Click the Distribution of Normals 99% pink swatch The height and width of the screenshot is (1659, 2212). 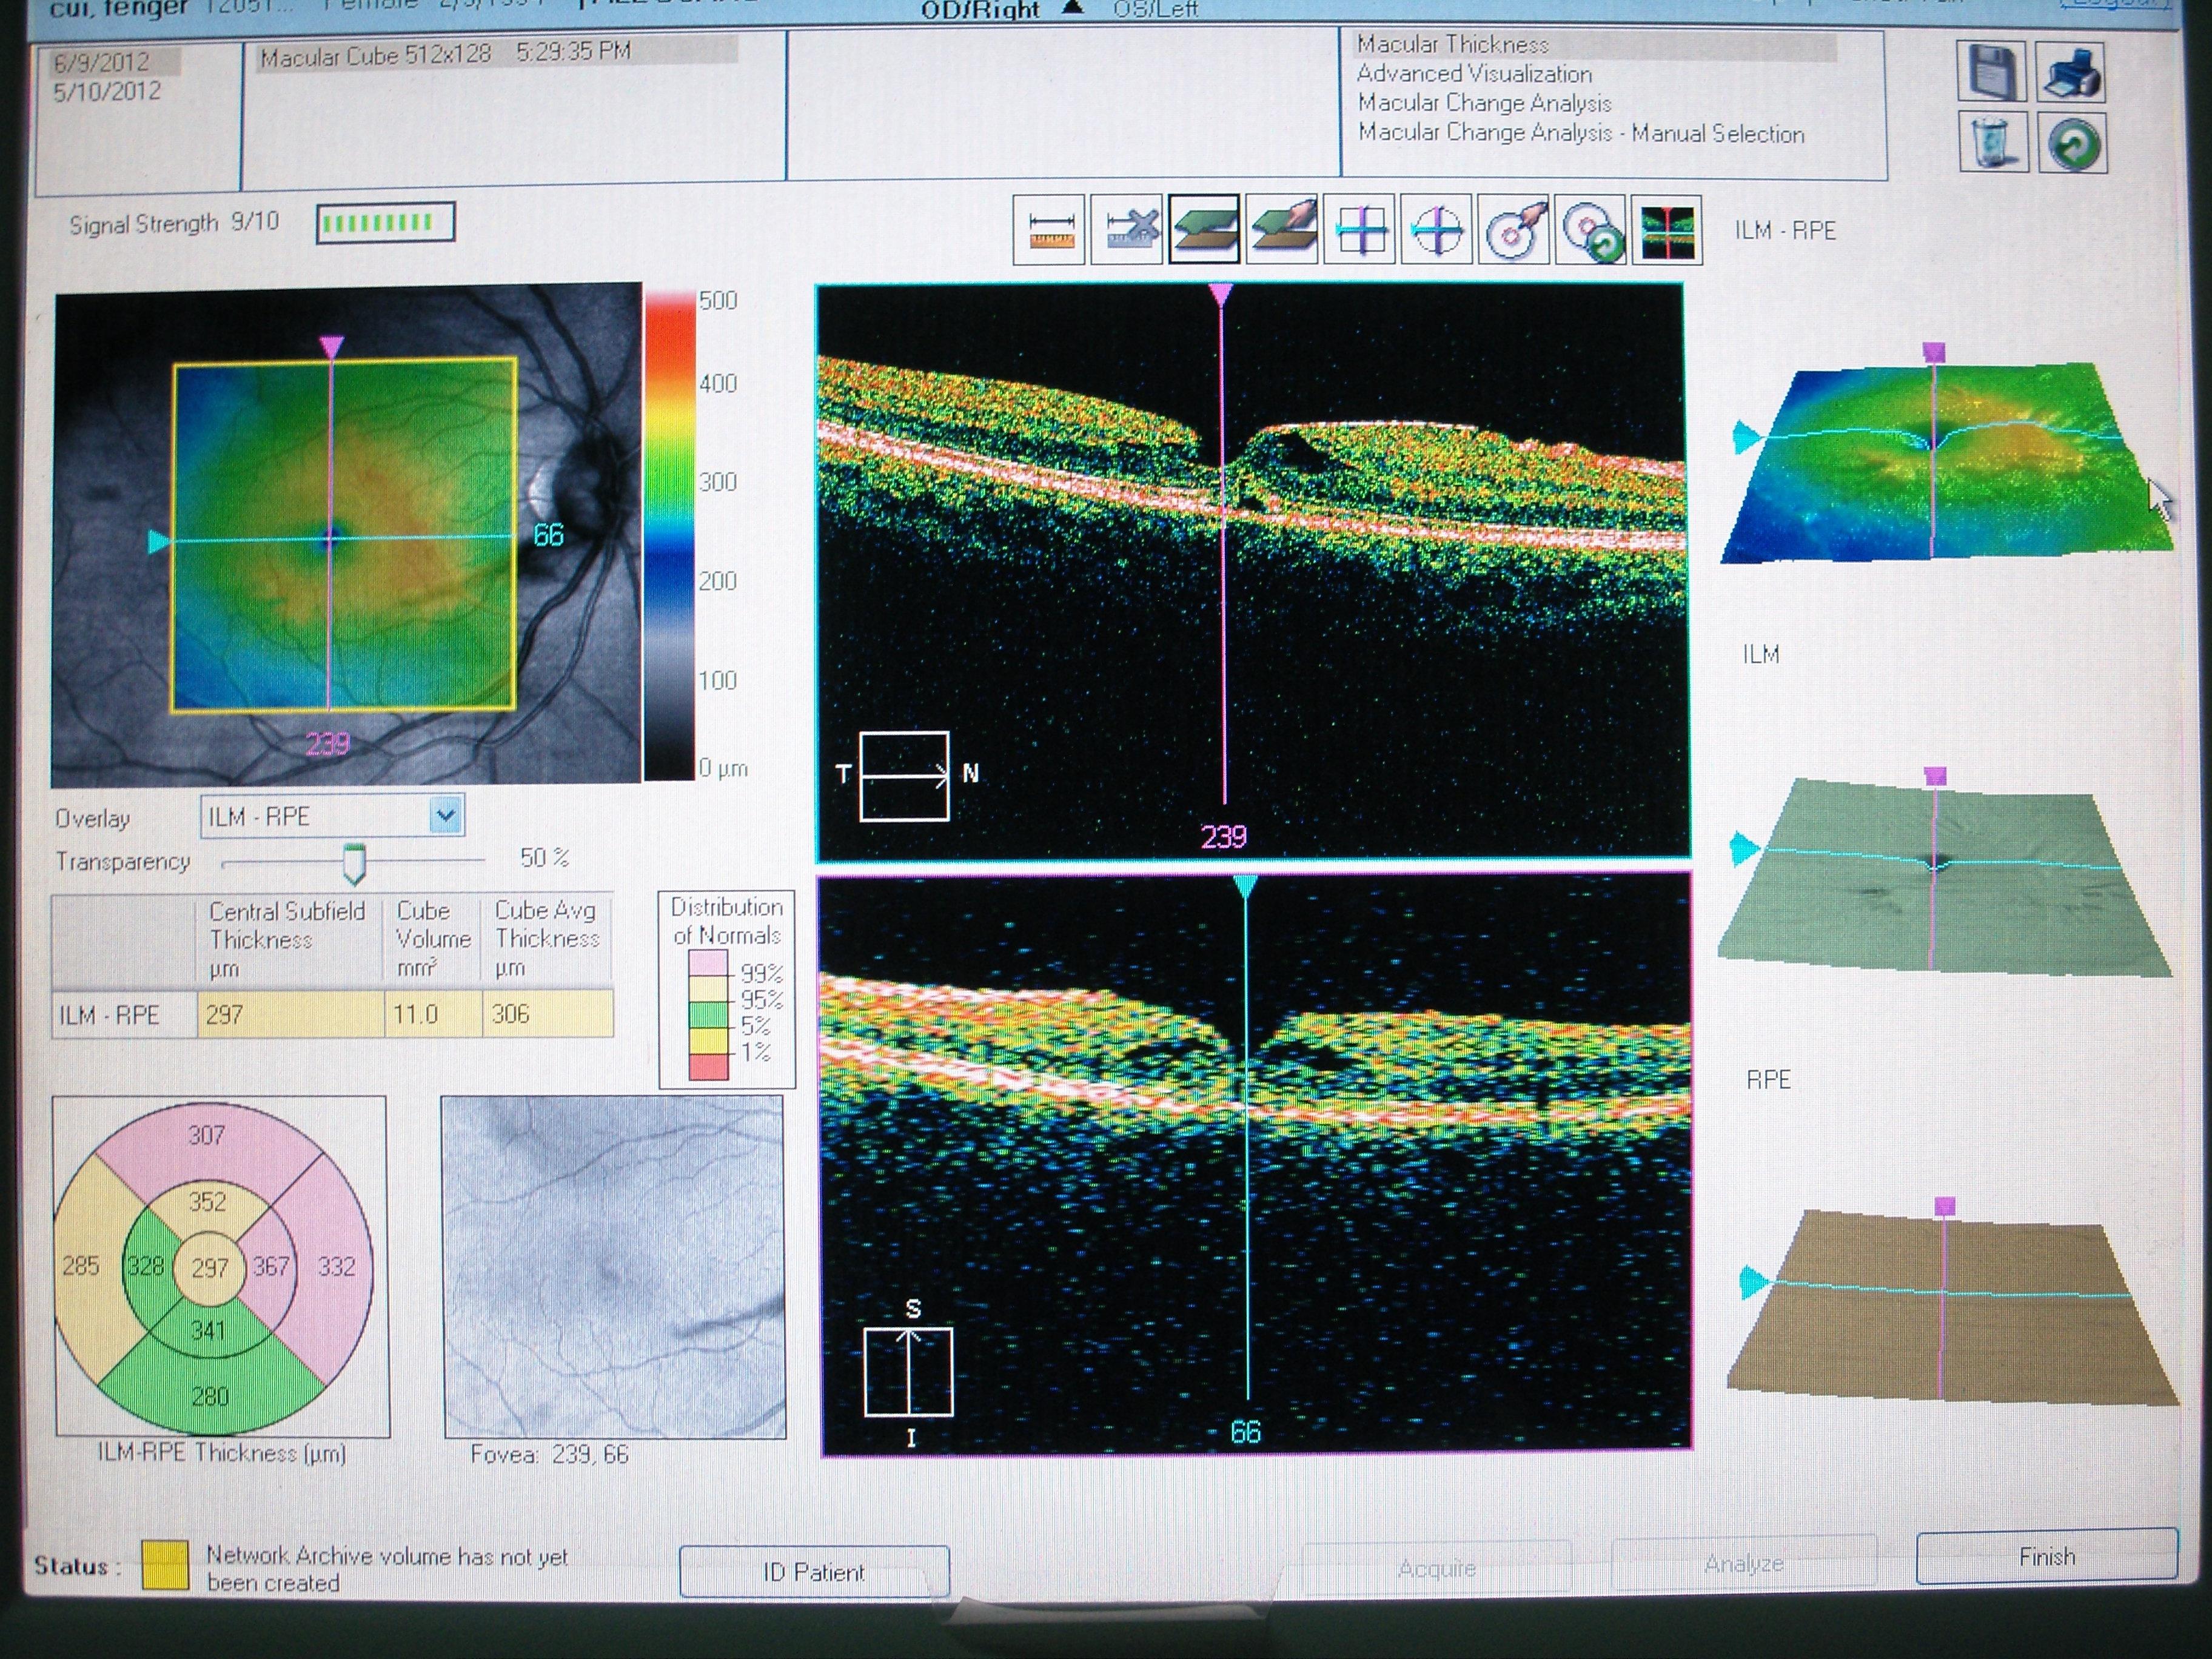tap(708, 964)
